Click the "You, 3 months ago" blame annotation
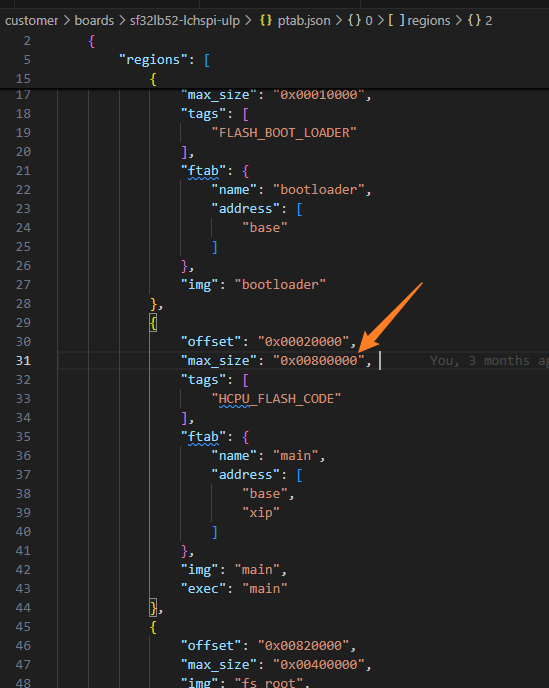The image size is (549, 688). point(489,361)
